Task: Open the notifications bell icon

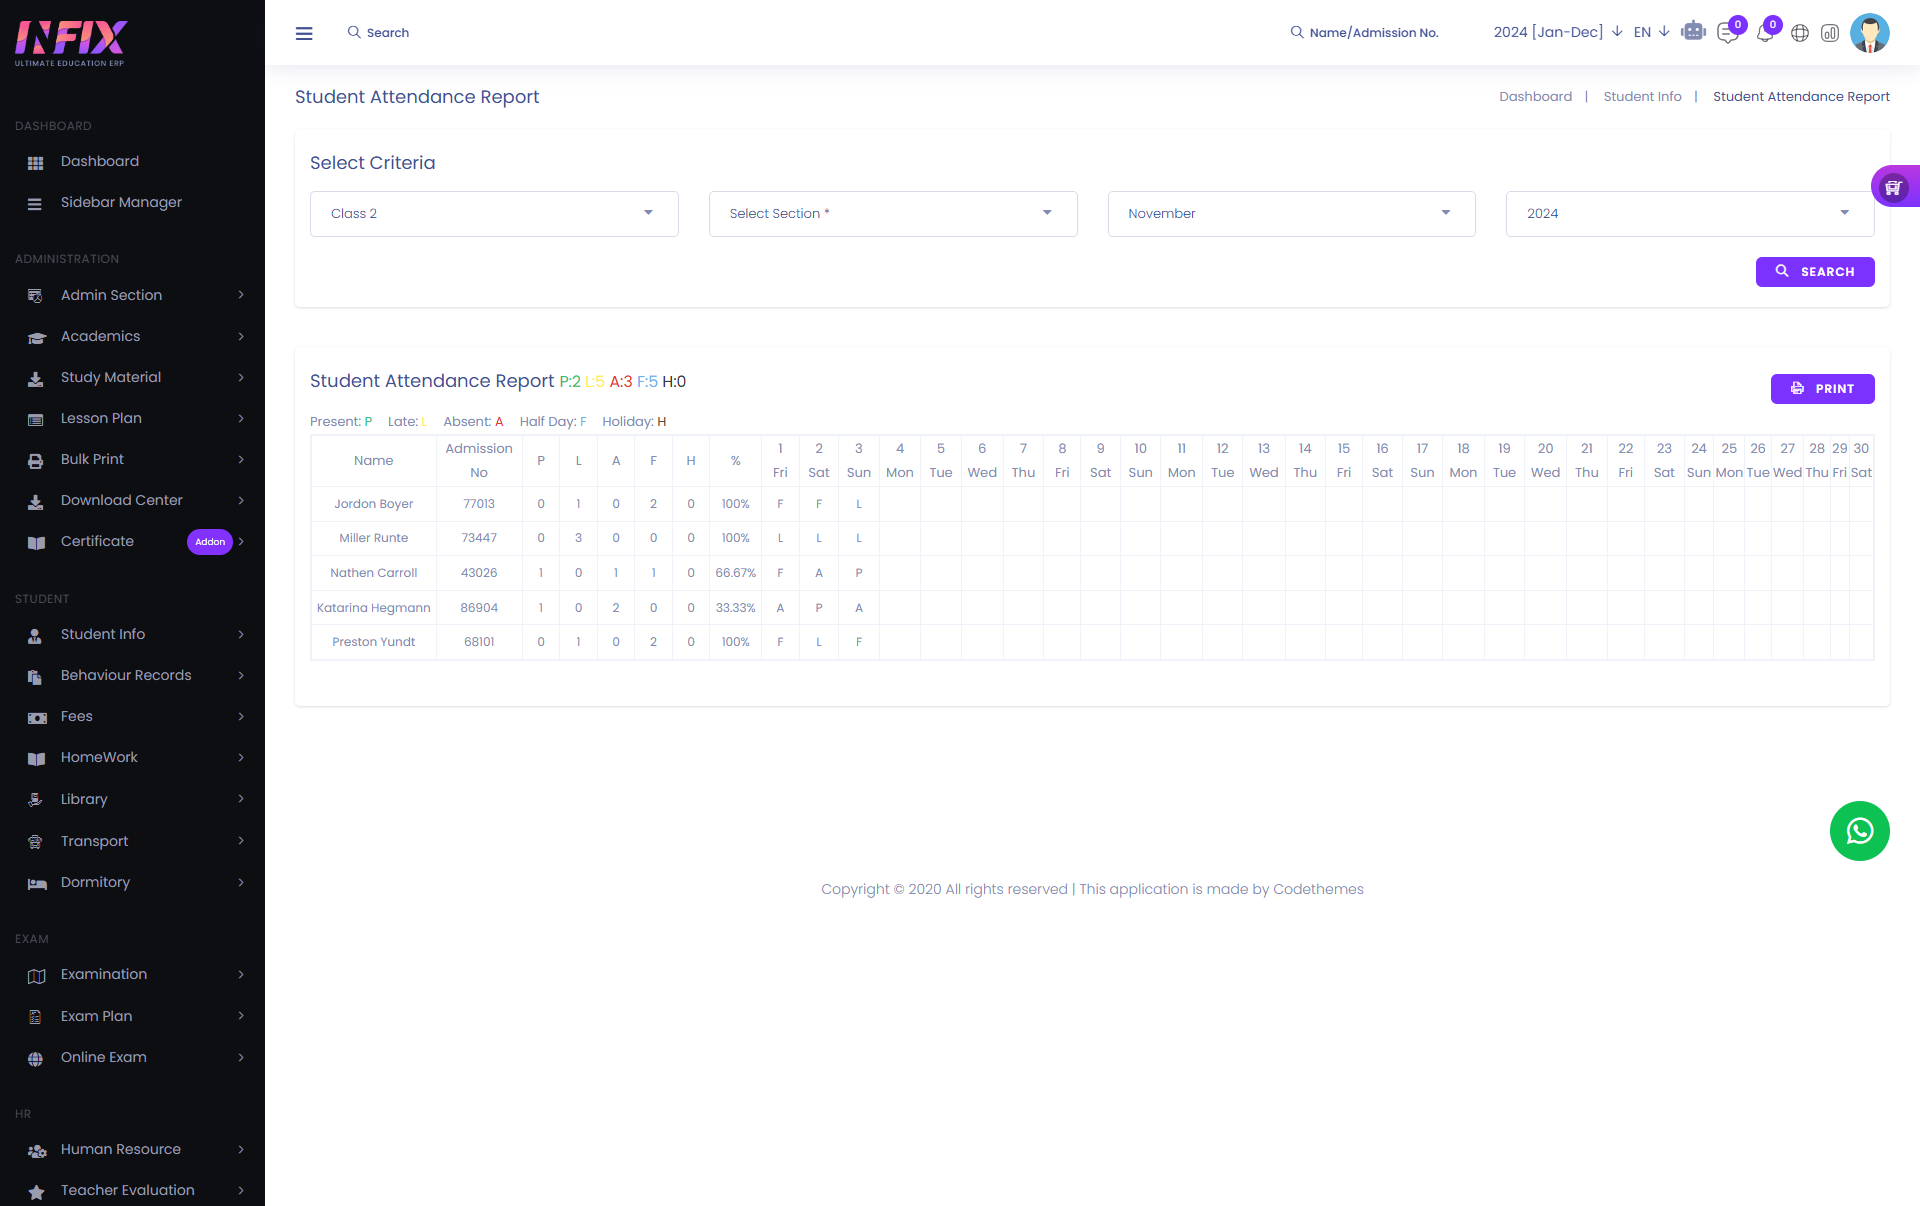Action: [x=1765, y=33]
